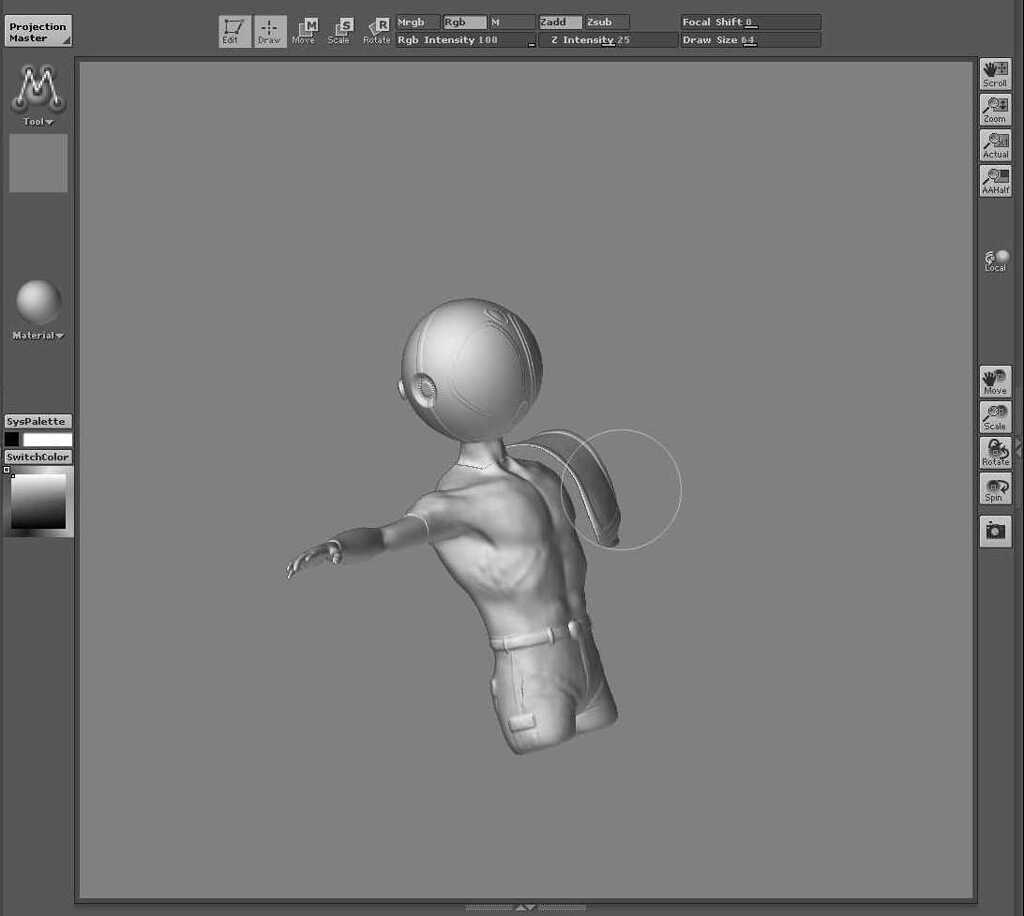
Task: Click the AAHalf antialiased view icon
Action: [995, 180]
